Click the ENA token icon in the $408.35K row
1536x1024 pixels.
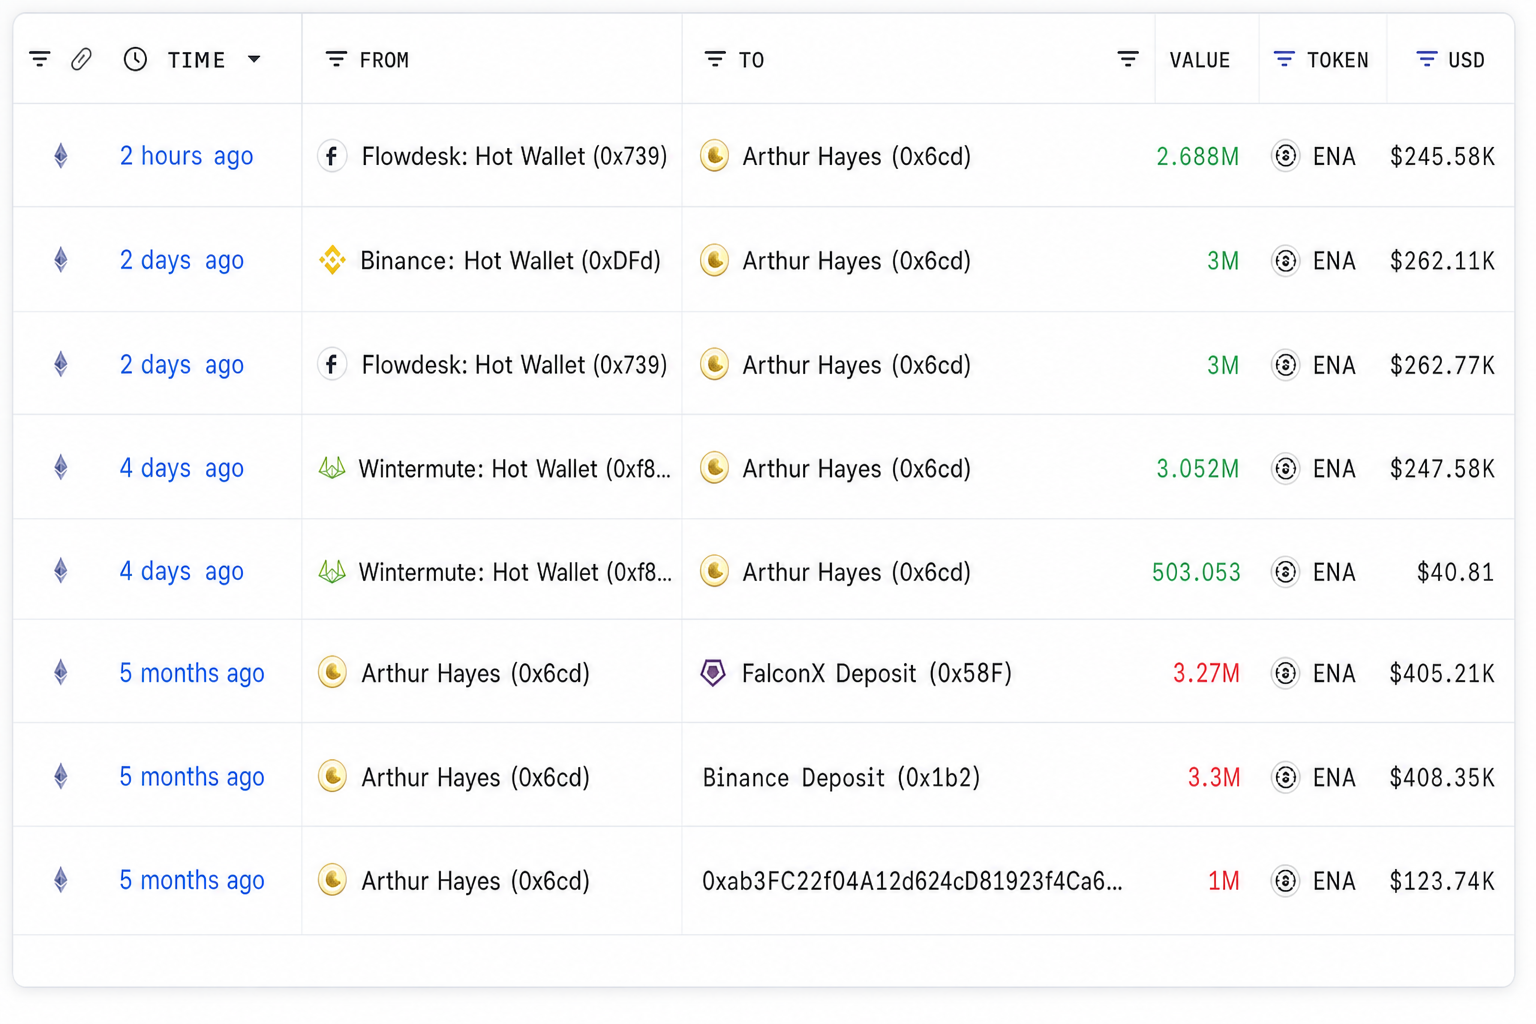1285,777
